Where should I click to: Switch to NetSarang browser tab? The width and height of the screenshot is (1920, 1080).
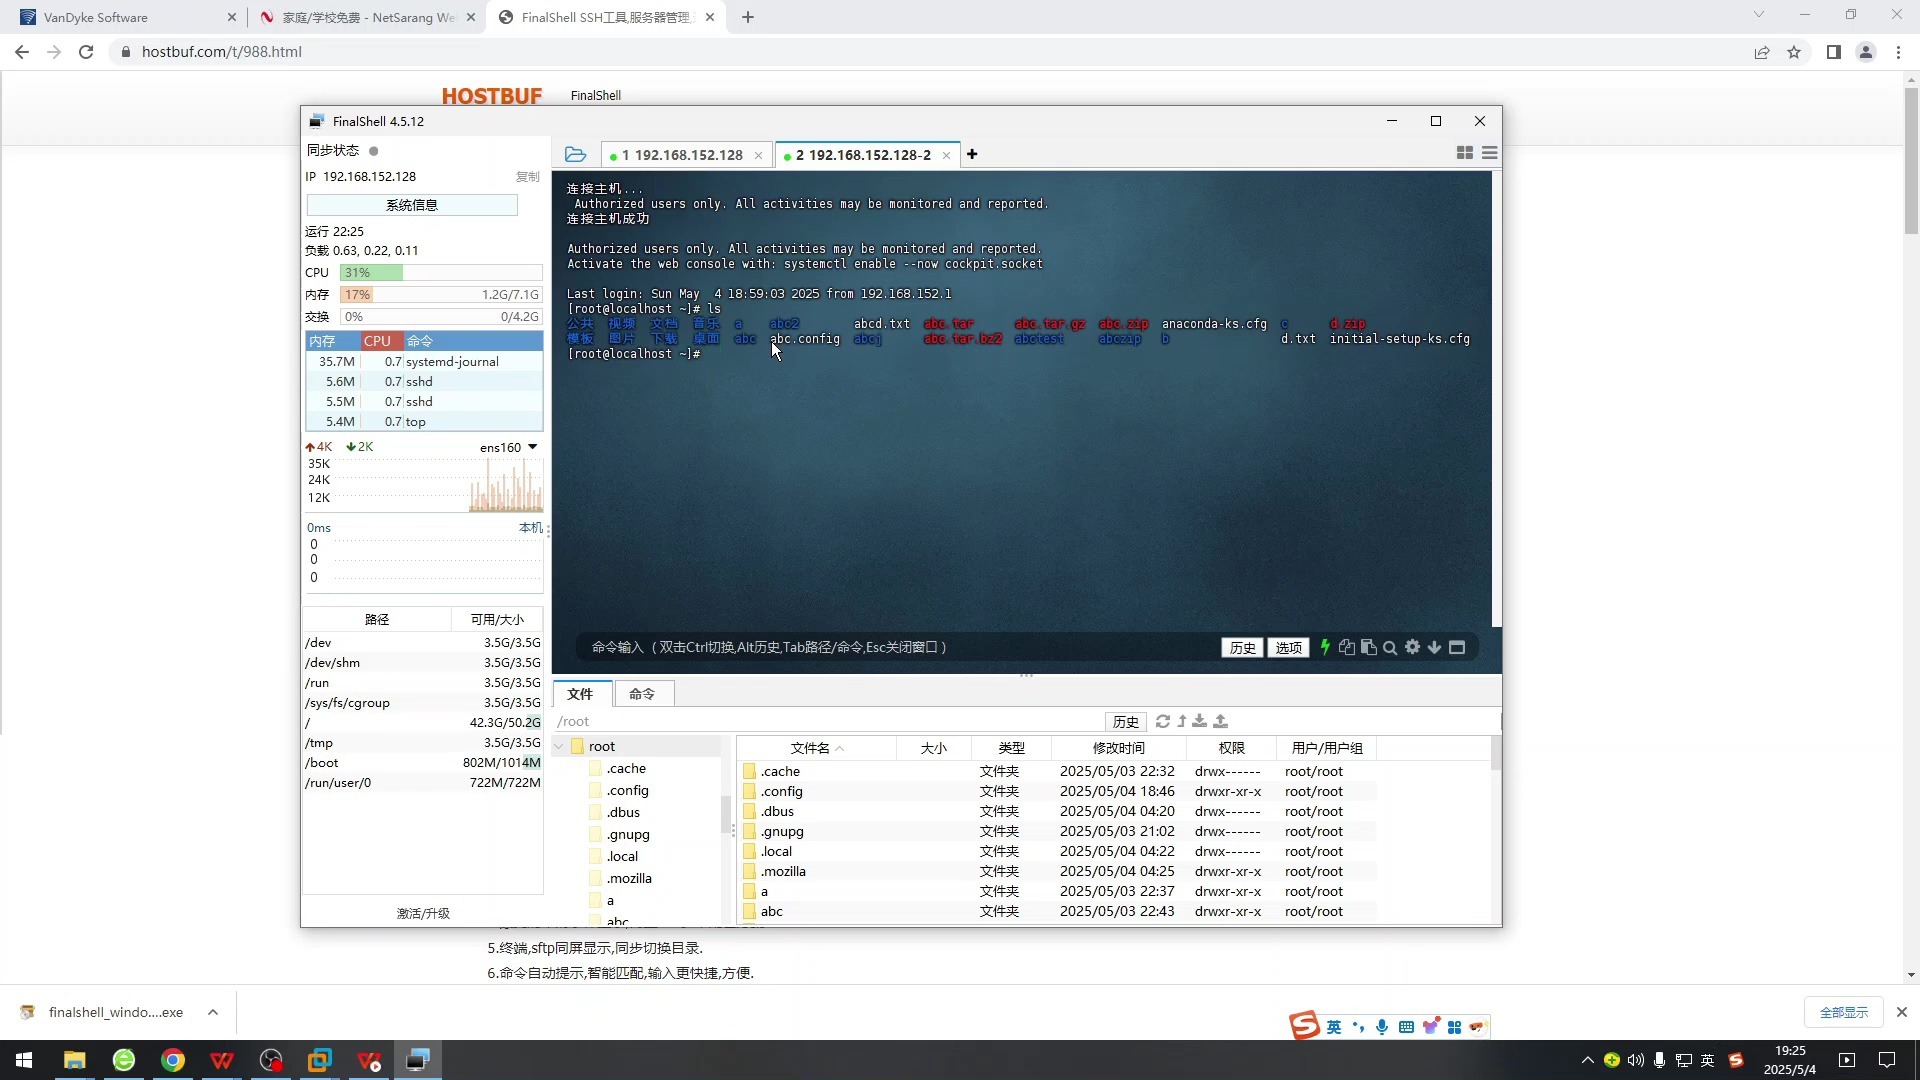pos(365,17)
